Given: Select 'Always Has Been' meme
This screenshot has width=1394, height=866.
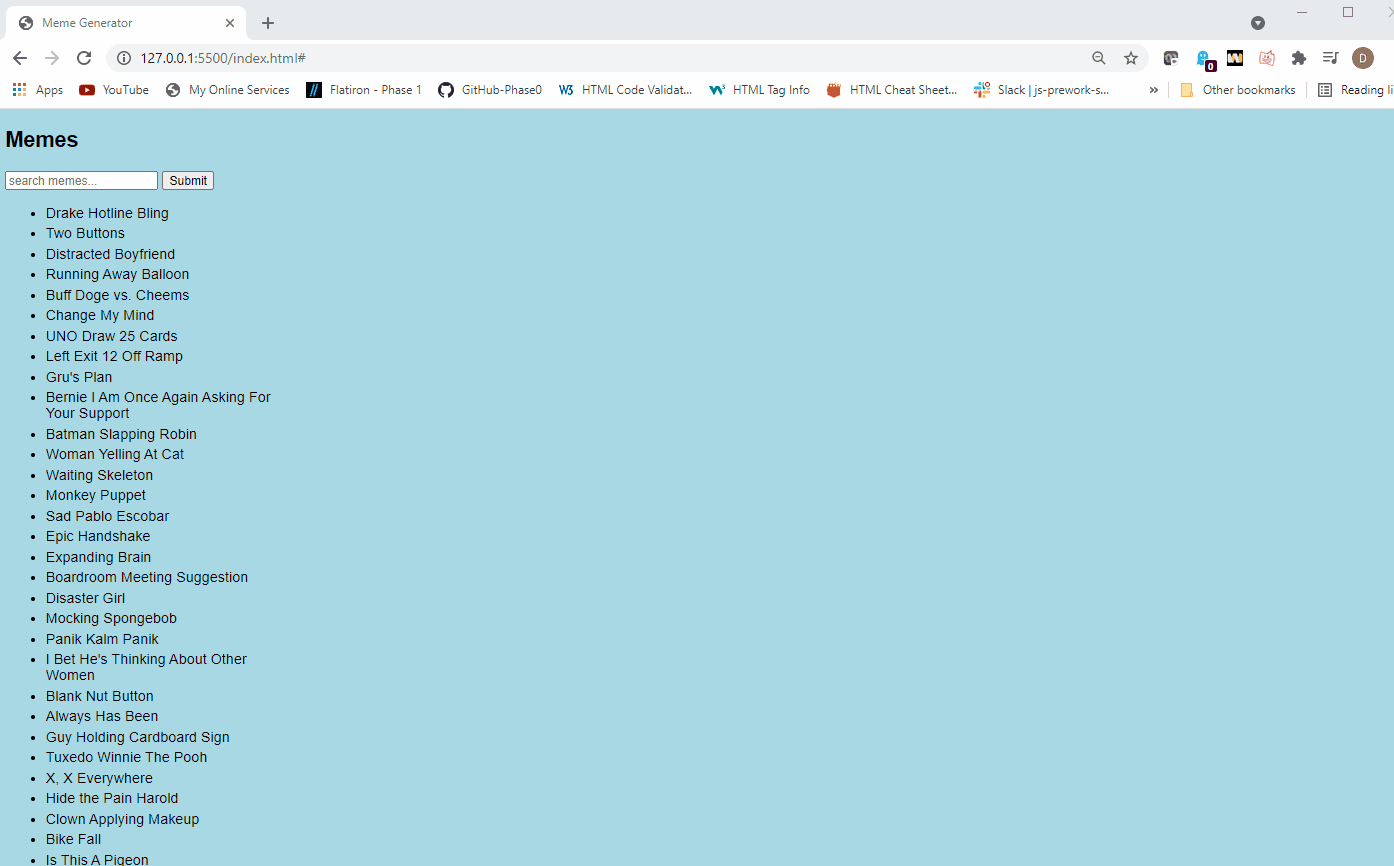Looking at the screenshot, I should [x=102, y=716].
